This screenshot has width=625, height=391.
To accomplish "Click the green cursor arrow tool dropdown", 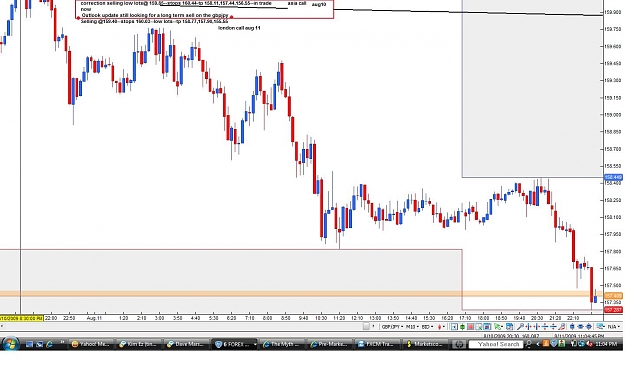I will click(x=498, y=327).
